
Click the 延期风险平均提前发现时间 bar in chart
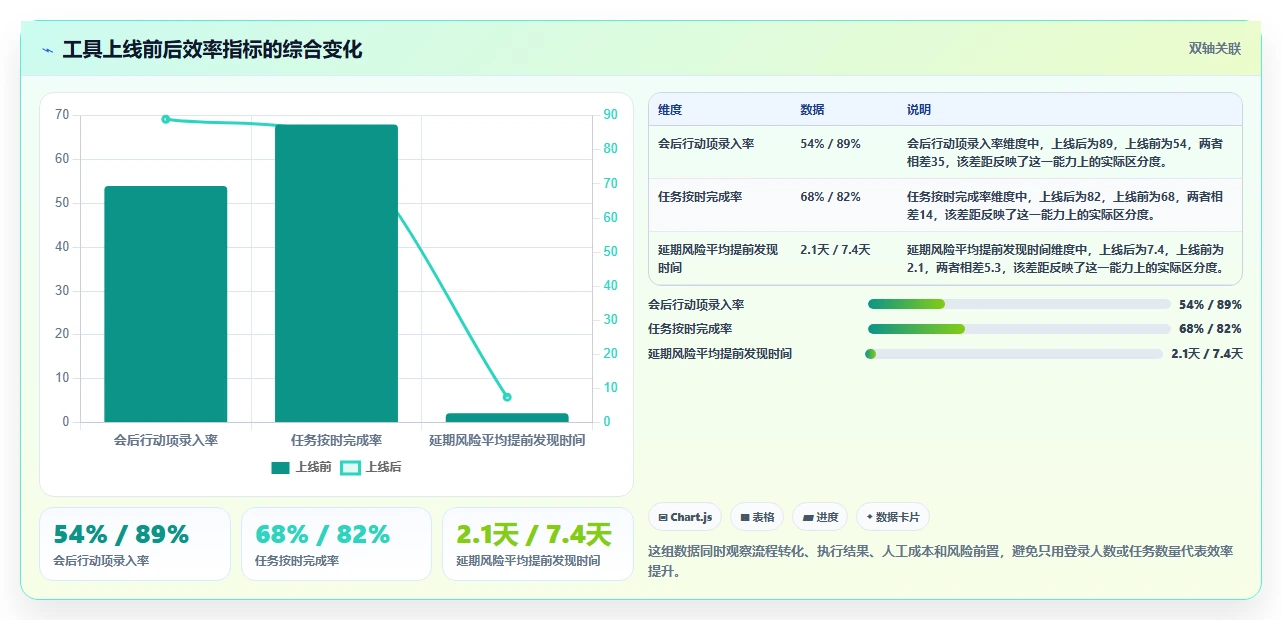[507, 418]
